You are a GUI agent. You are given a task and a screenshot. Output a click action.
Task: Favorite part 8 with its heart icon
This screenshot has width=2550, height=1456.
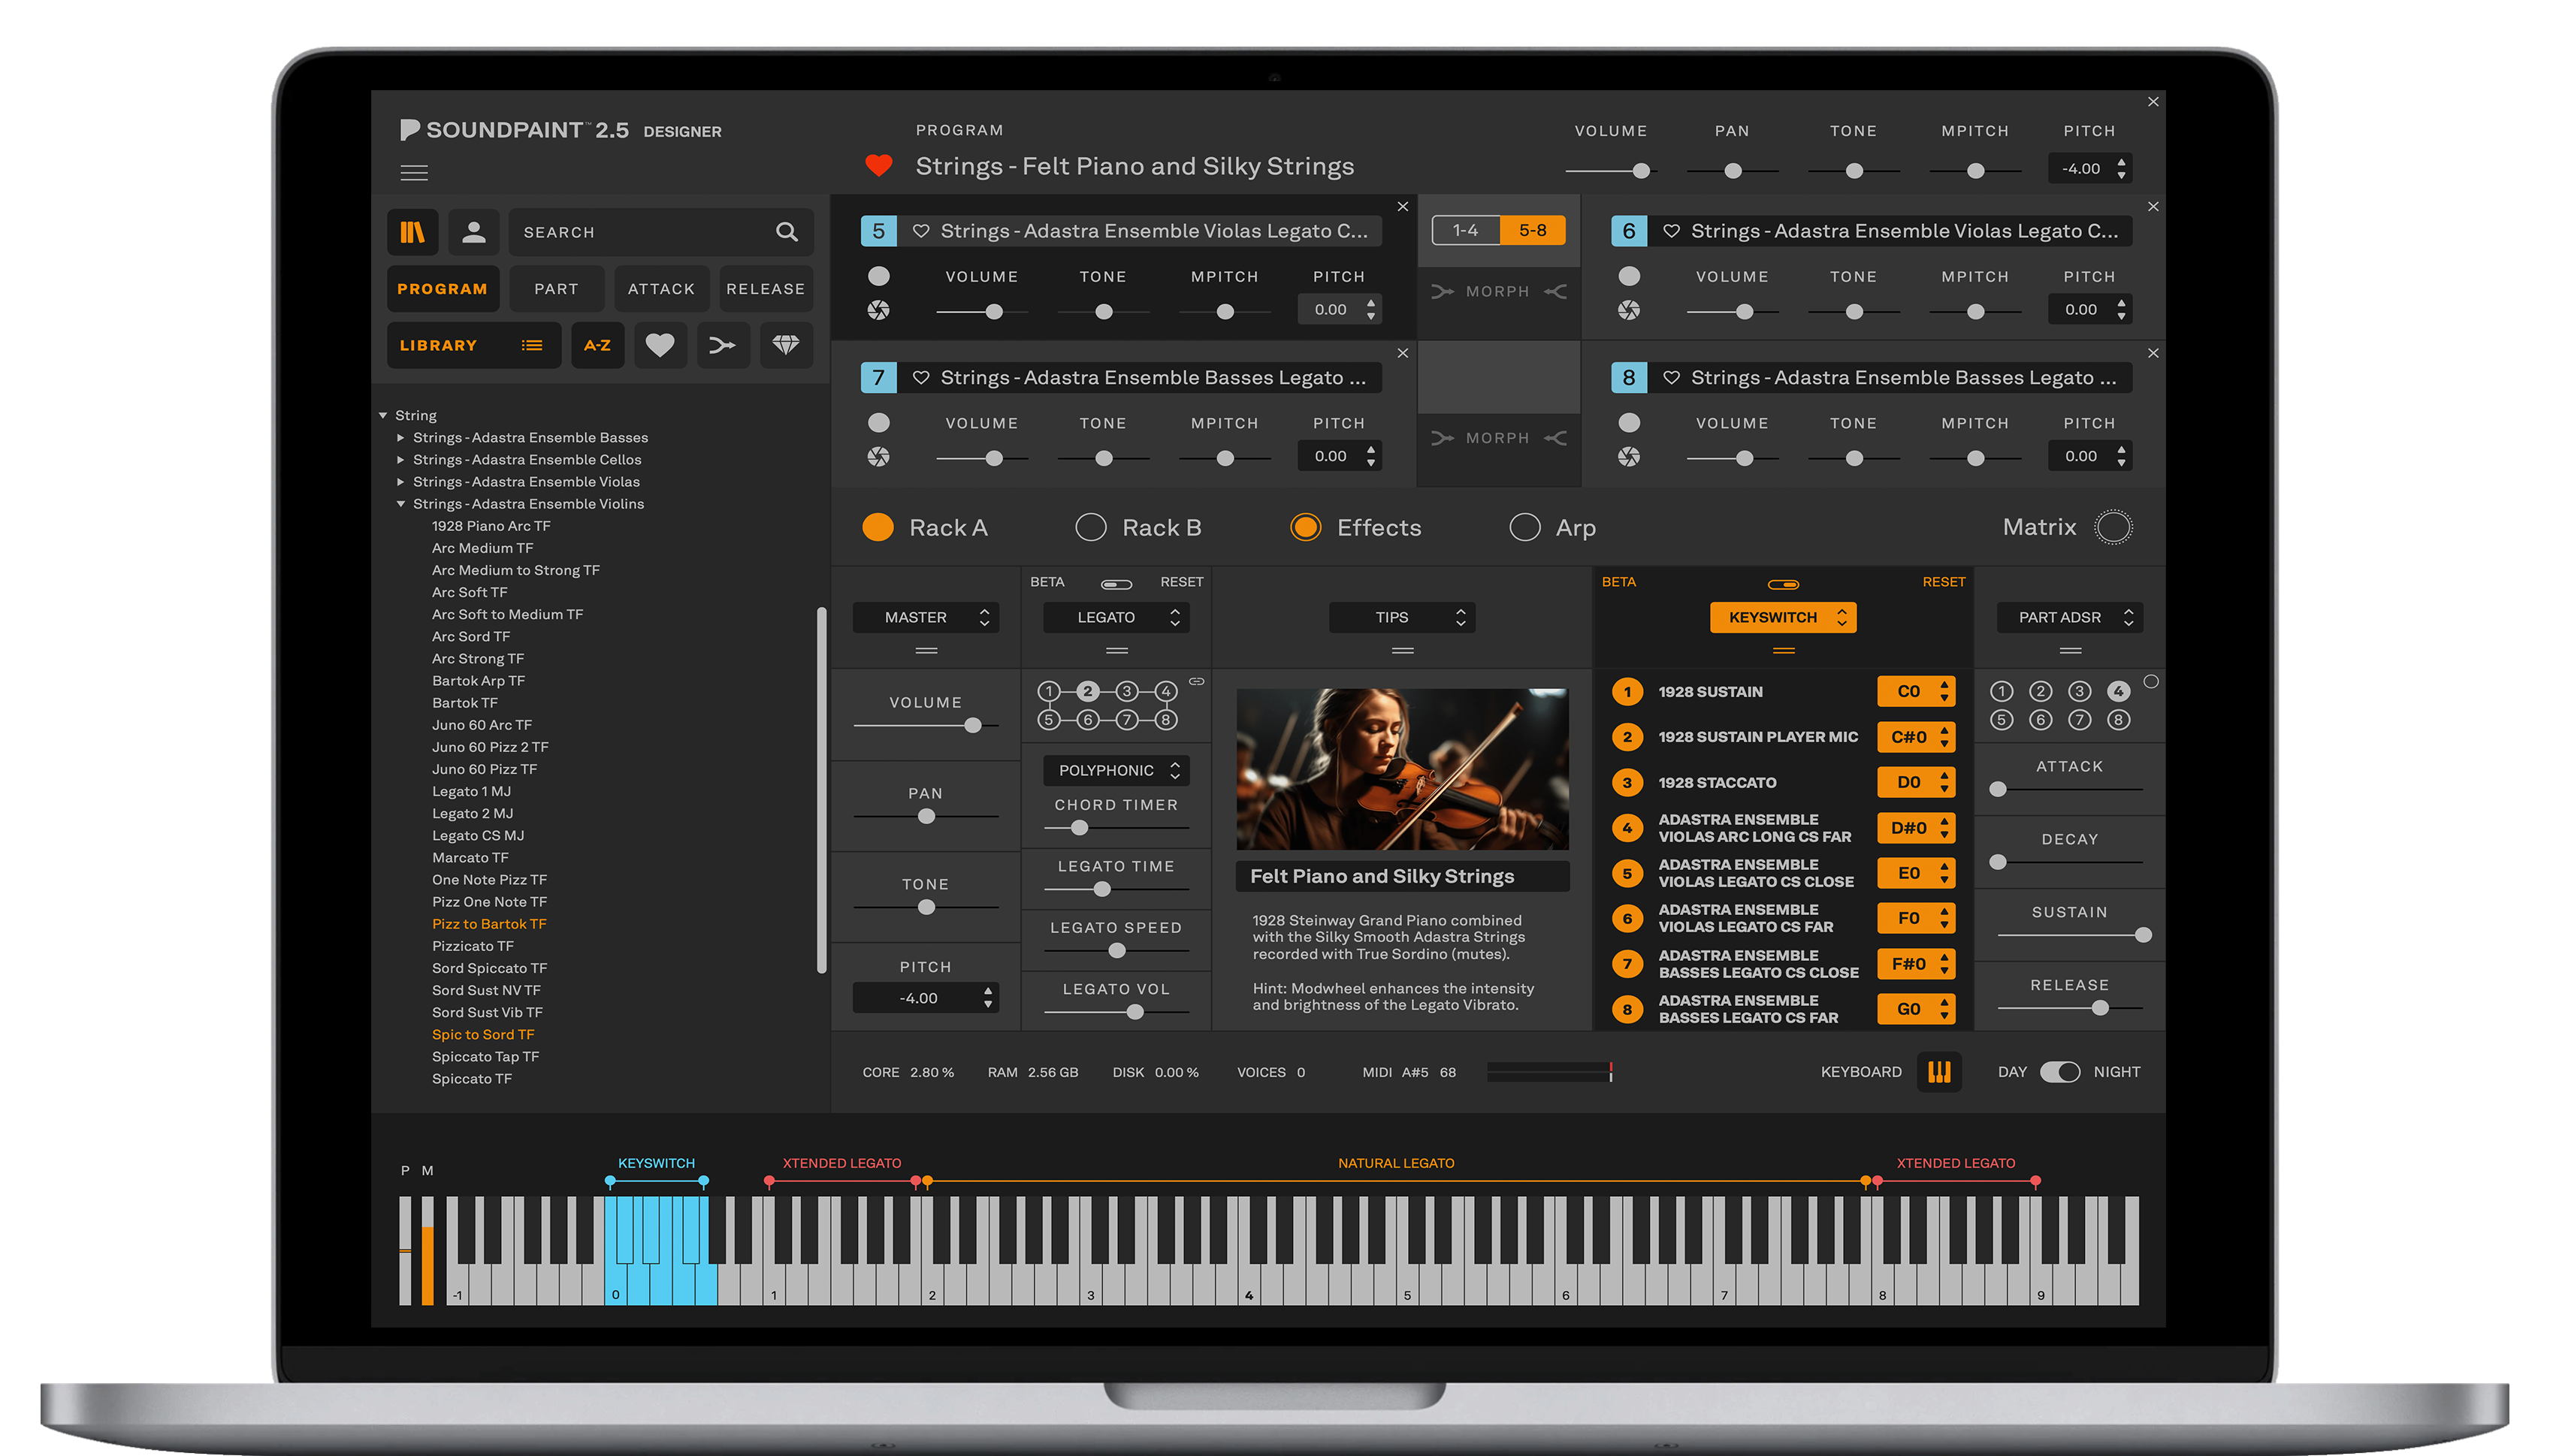click(1671, 378)
